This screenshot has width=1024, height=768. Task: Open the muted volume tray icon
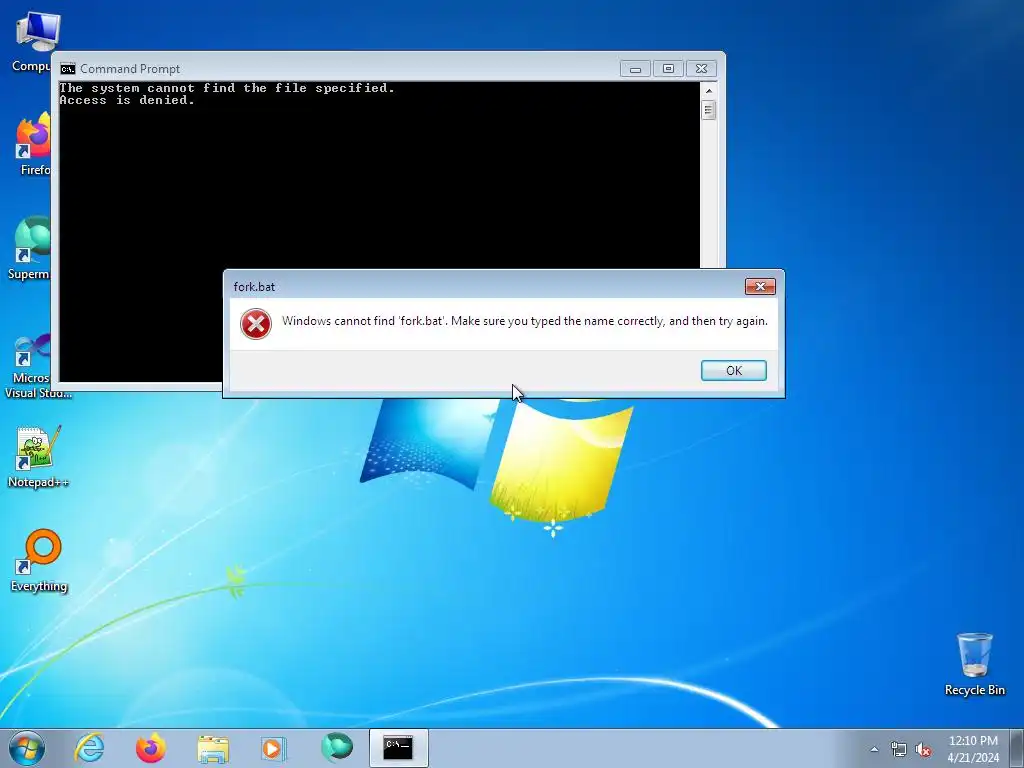click(x=923, y=749)
